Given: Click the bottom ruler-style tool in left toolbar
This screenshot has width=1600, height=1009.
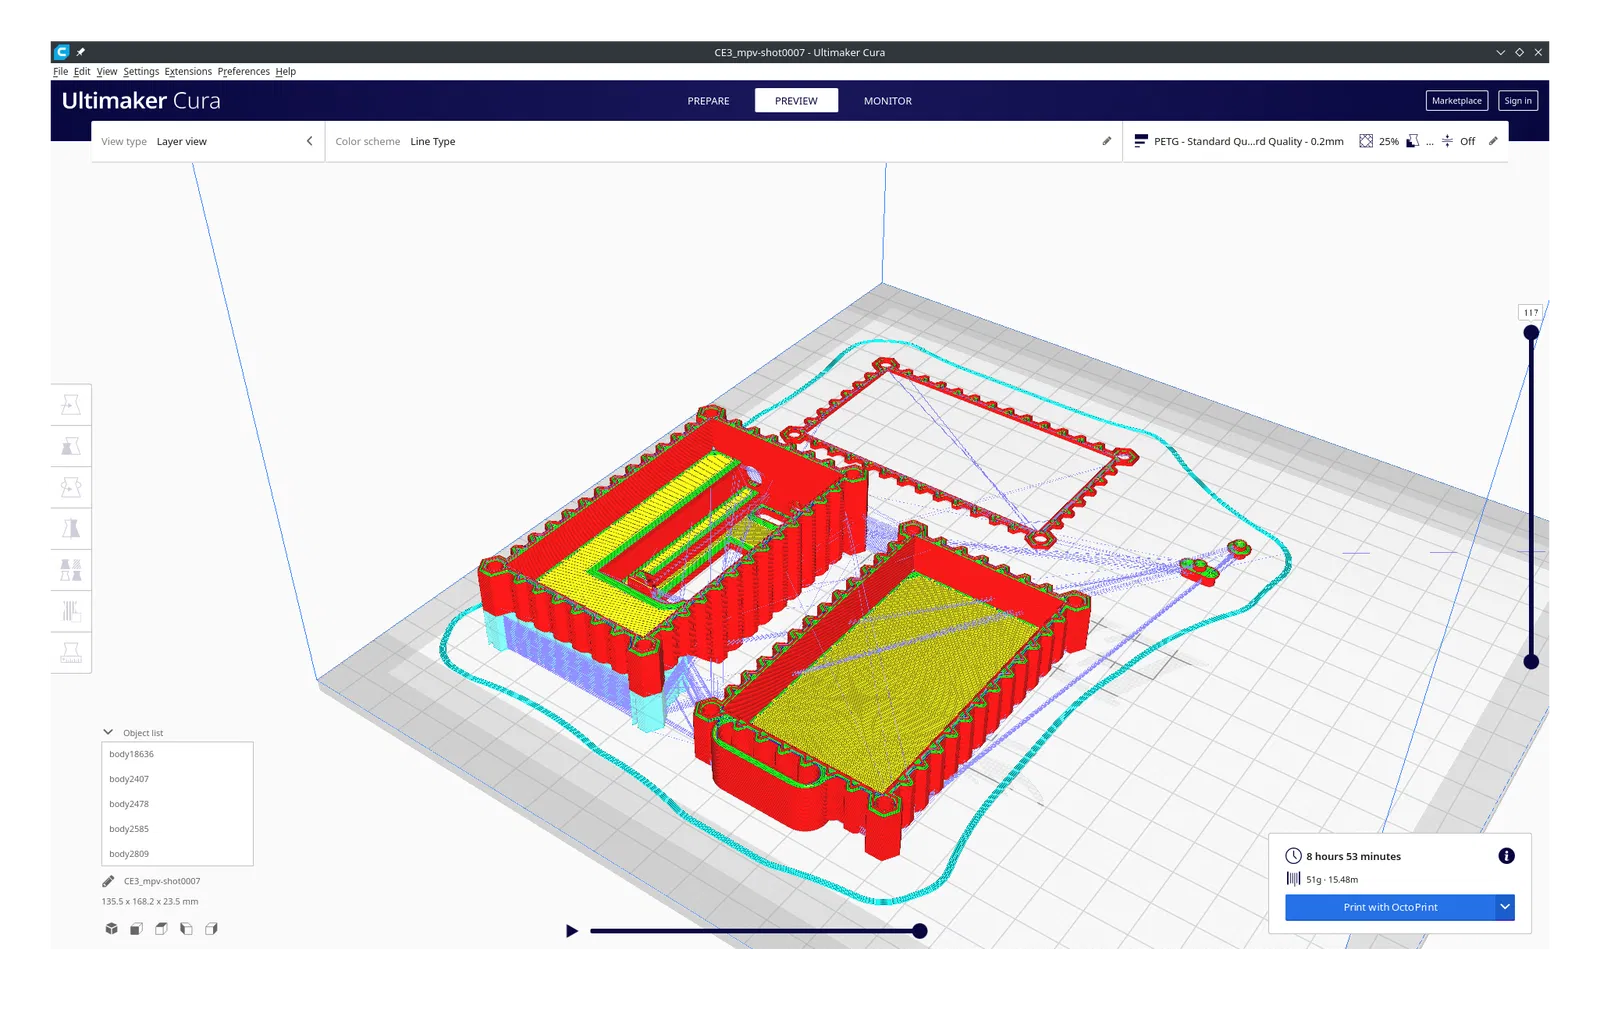Looking at the screenshot, I should tap(71, 652).
